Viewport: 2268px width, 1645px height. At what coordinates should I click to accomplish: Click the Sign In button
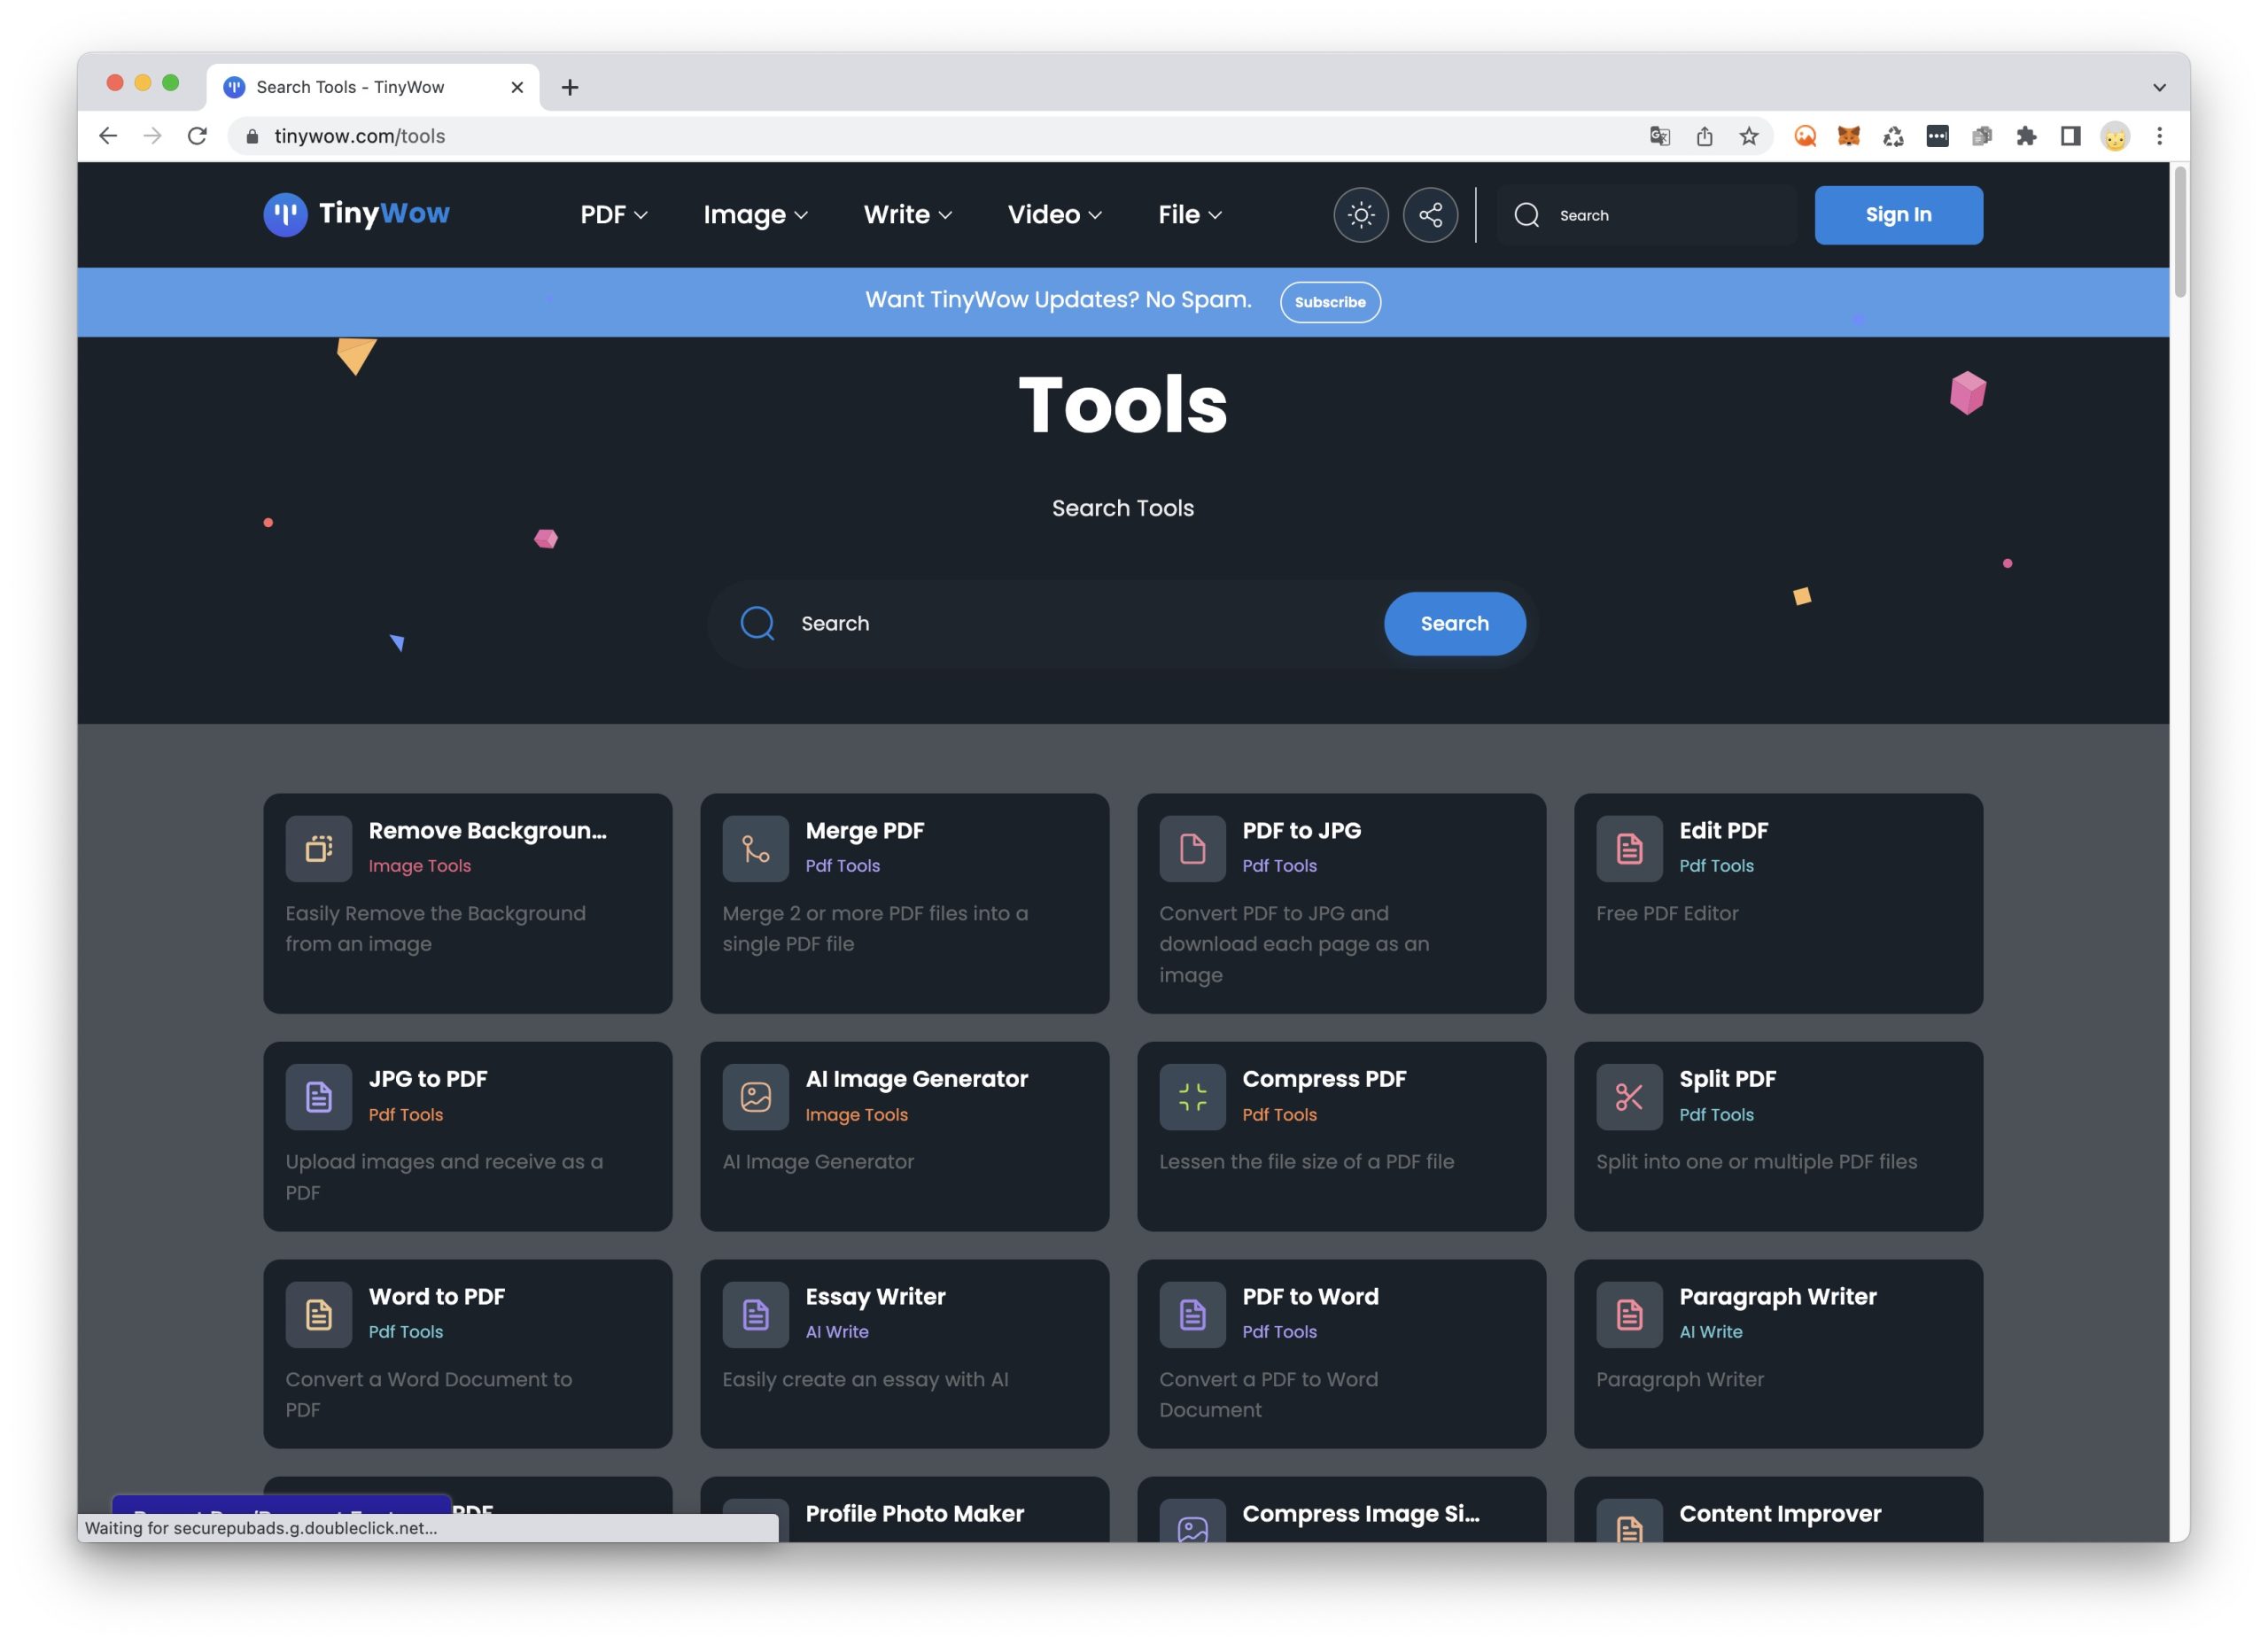click(x=1897, y=215)
